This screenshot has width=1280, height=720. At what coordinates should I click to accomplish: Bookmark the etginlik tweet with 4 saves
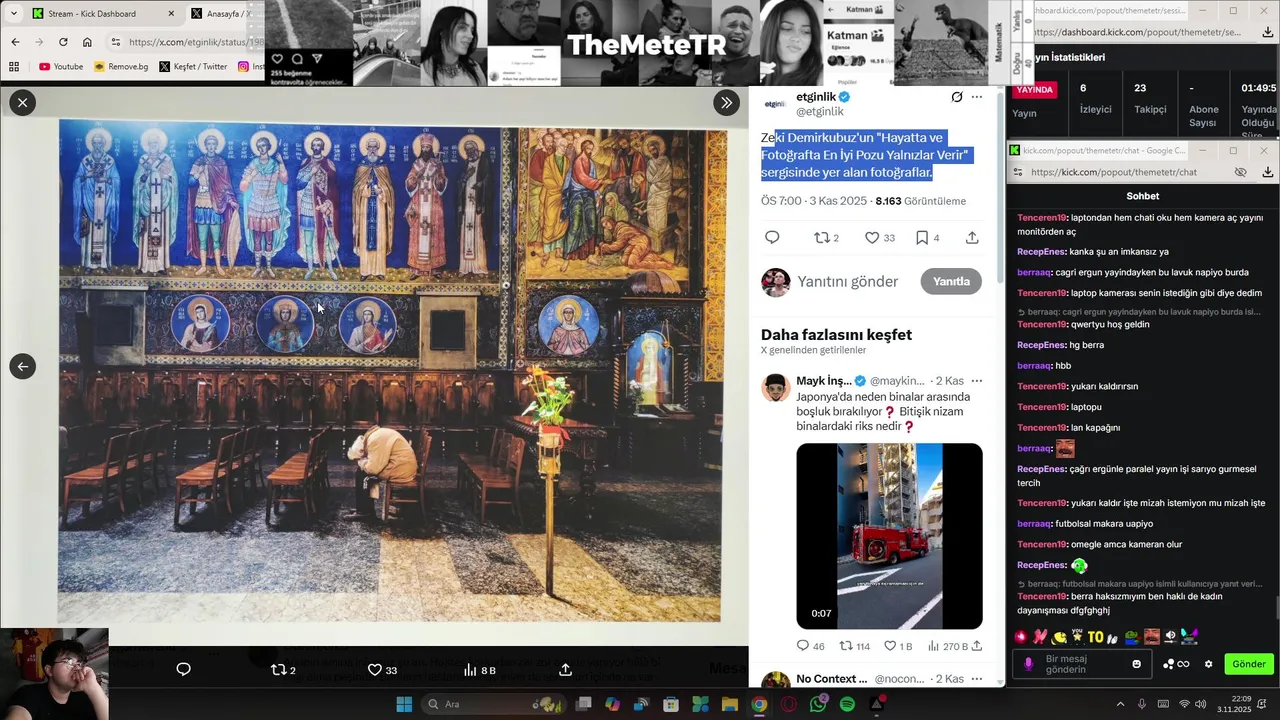[928, 237]
